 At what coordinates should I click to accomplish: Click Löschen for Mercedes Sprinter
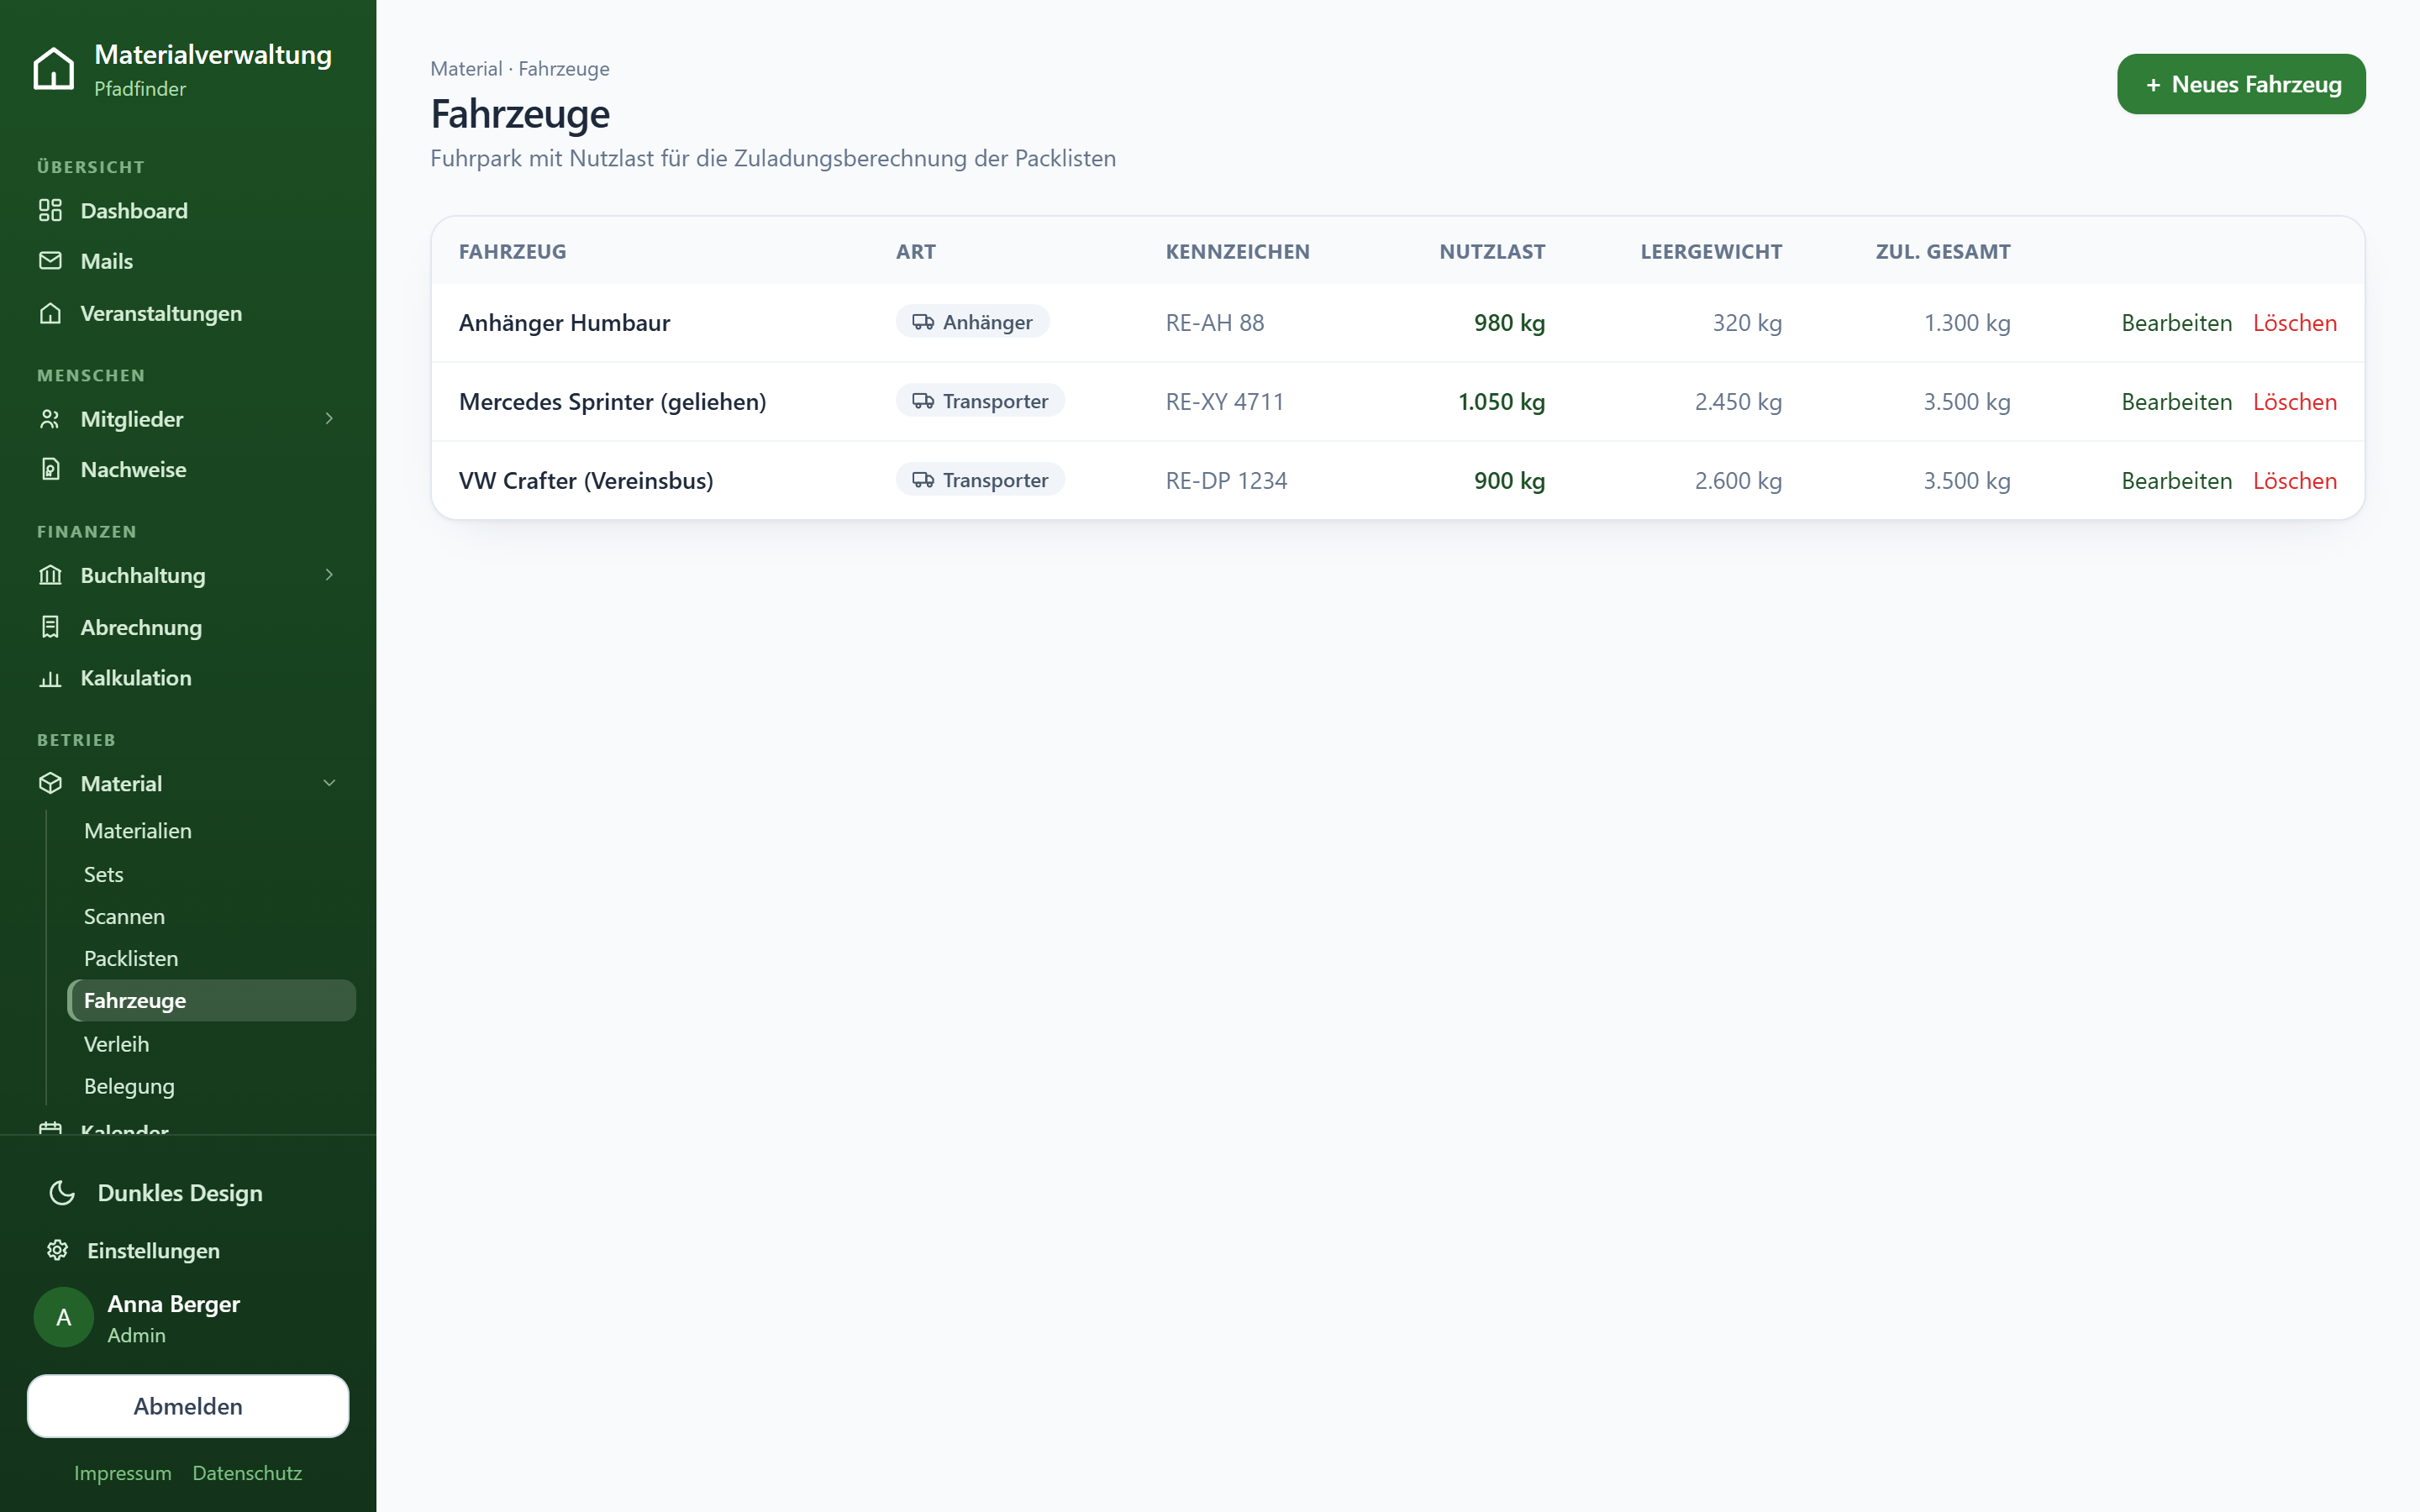(2294, 402)
